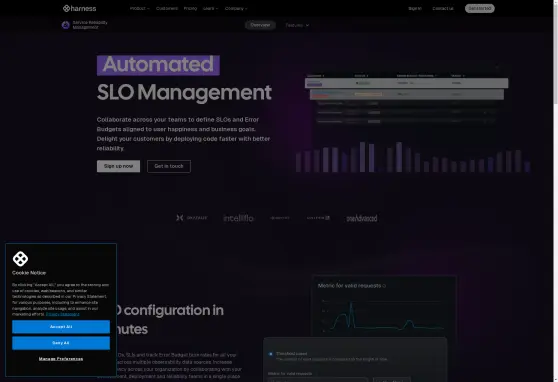Click the OneAdvanced customer logo

[362, 218]
